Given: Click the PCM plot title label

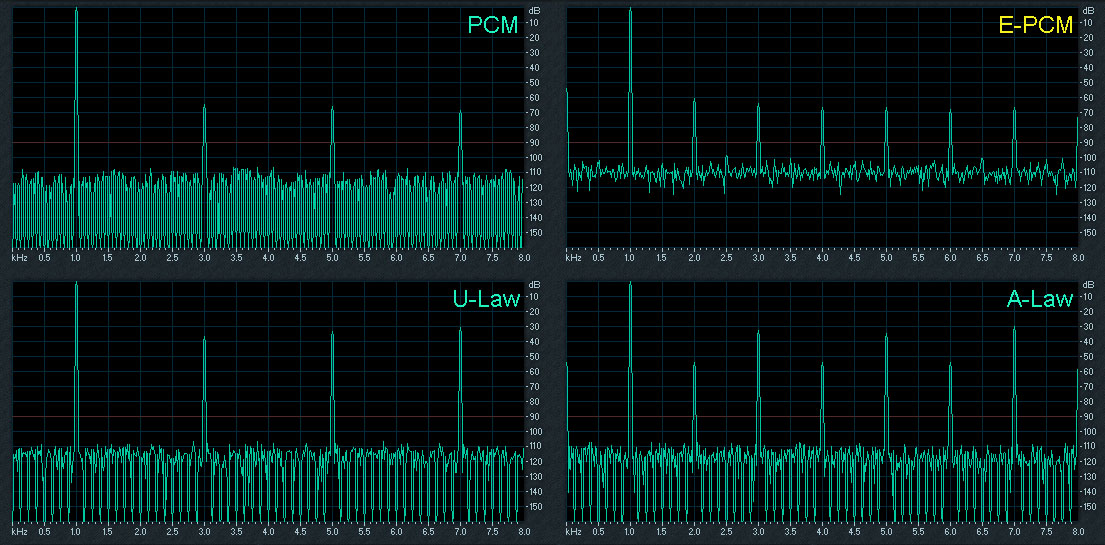Looking at the screenshot, I should coord(493,26).
